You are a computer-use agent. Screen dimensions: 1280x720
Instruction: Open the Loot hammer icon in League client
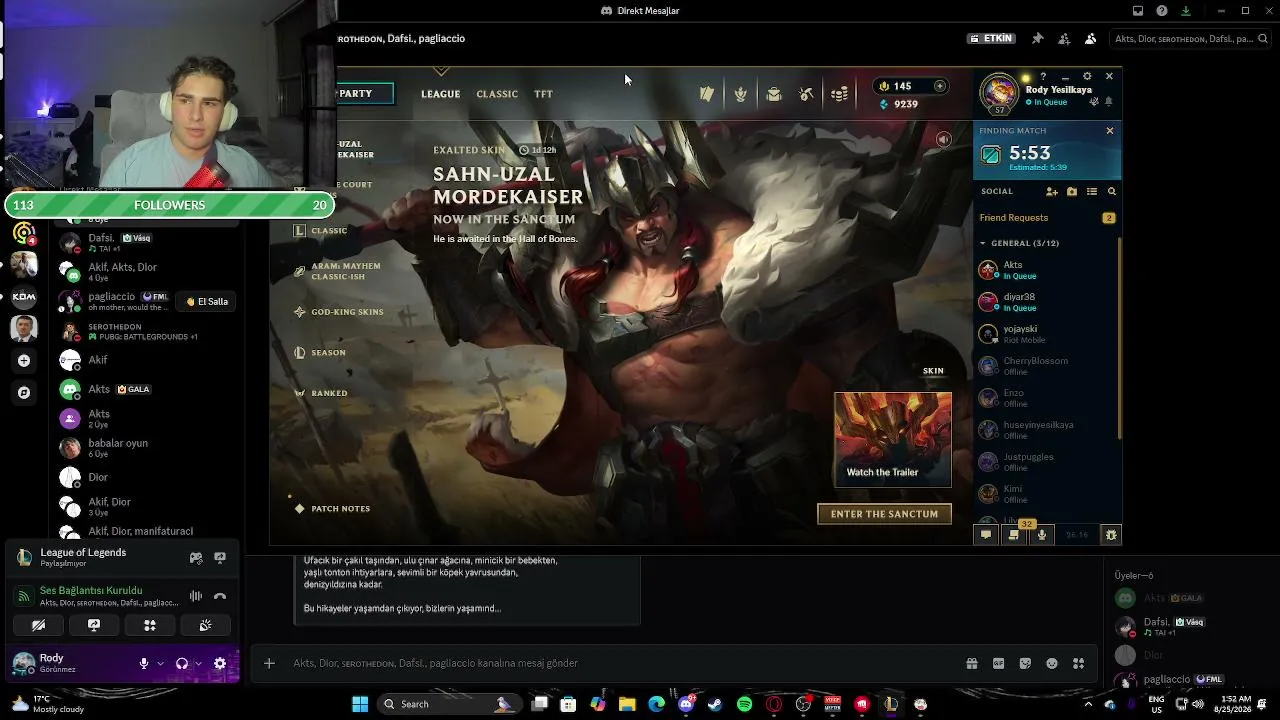coord(806,94)
